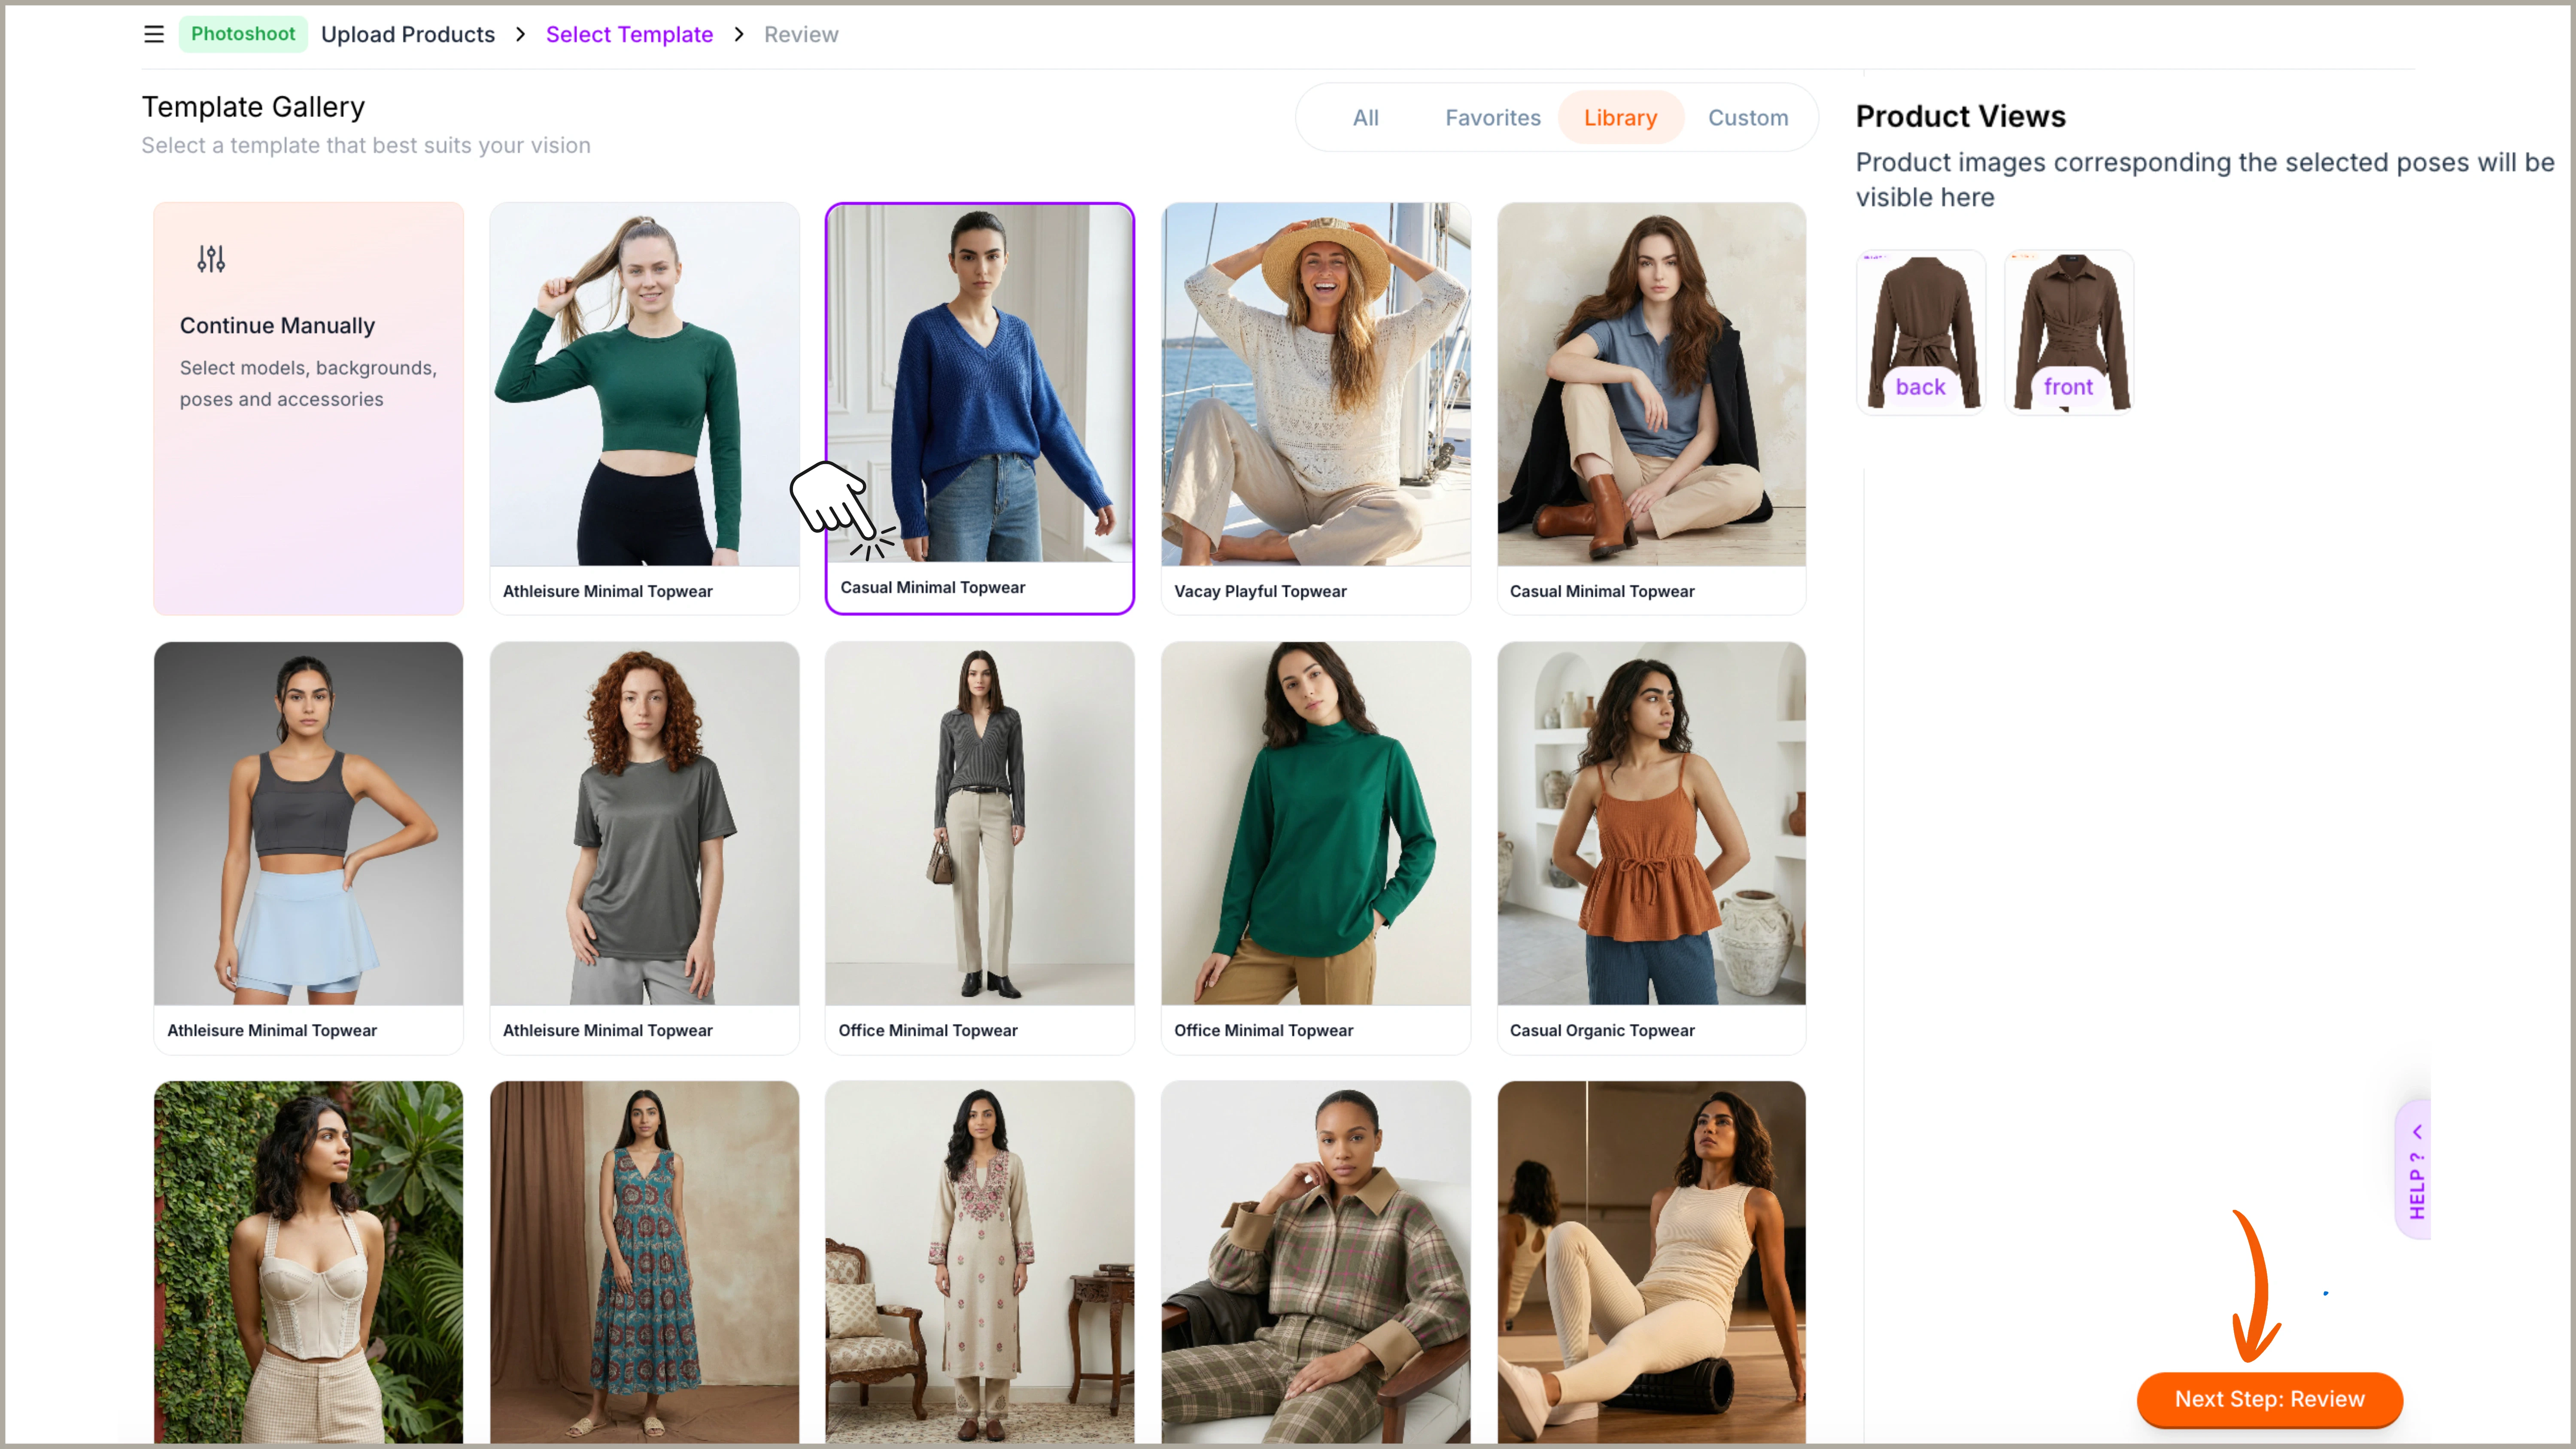
Task: Select the Library tab
Action: point(1620,118)
